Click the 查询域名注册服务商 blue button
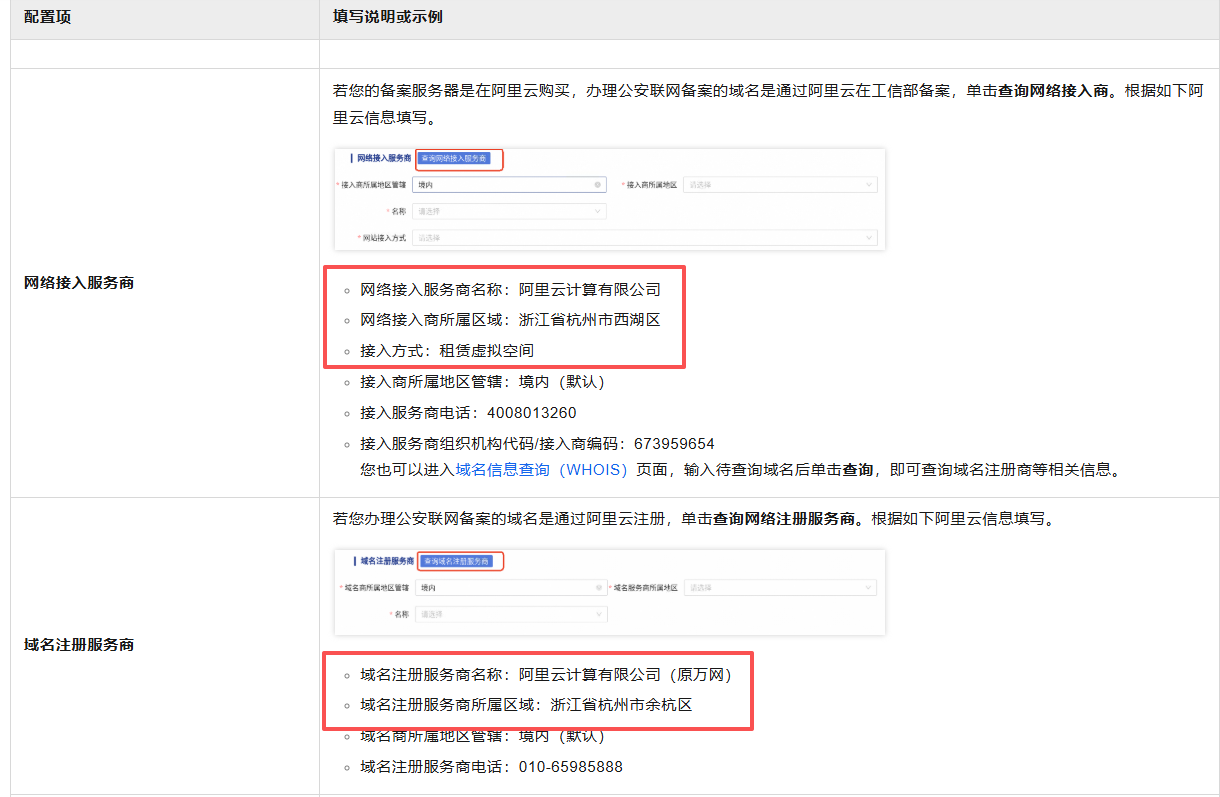The width and height of the screenshot is (1220, 797). [457, 561]
